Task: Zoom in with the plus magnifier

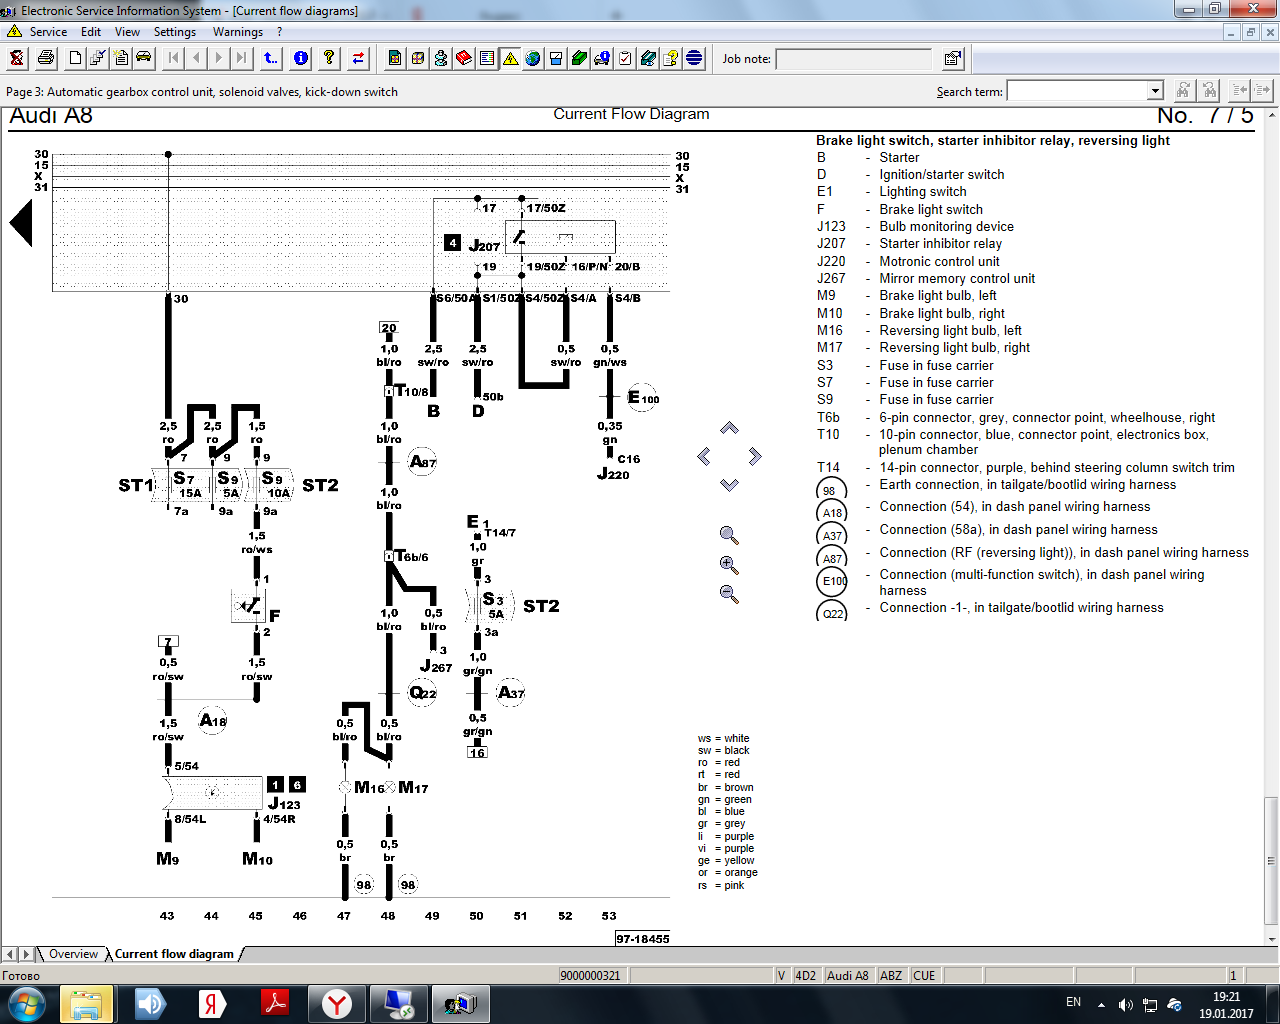Action: point(729,565)
